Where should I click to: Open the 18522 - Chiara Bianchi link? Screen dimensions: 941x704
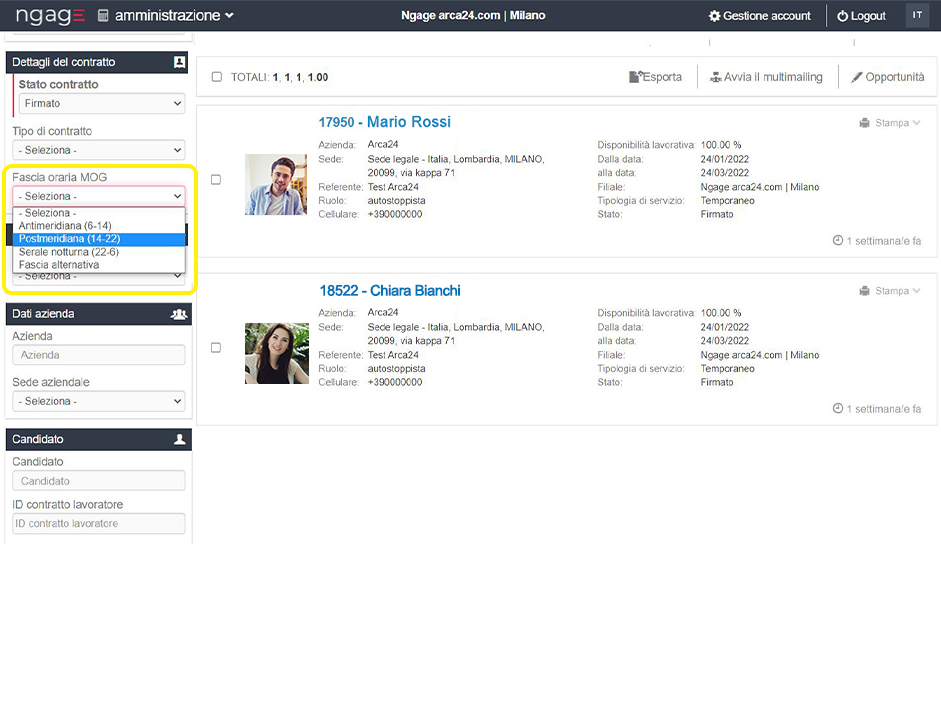click(389, 291)
